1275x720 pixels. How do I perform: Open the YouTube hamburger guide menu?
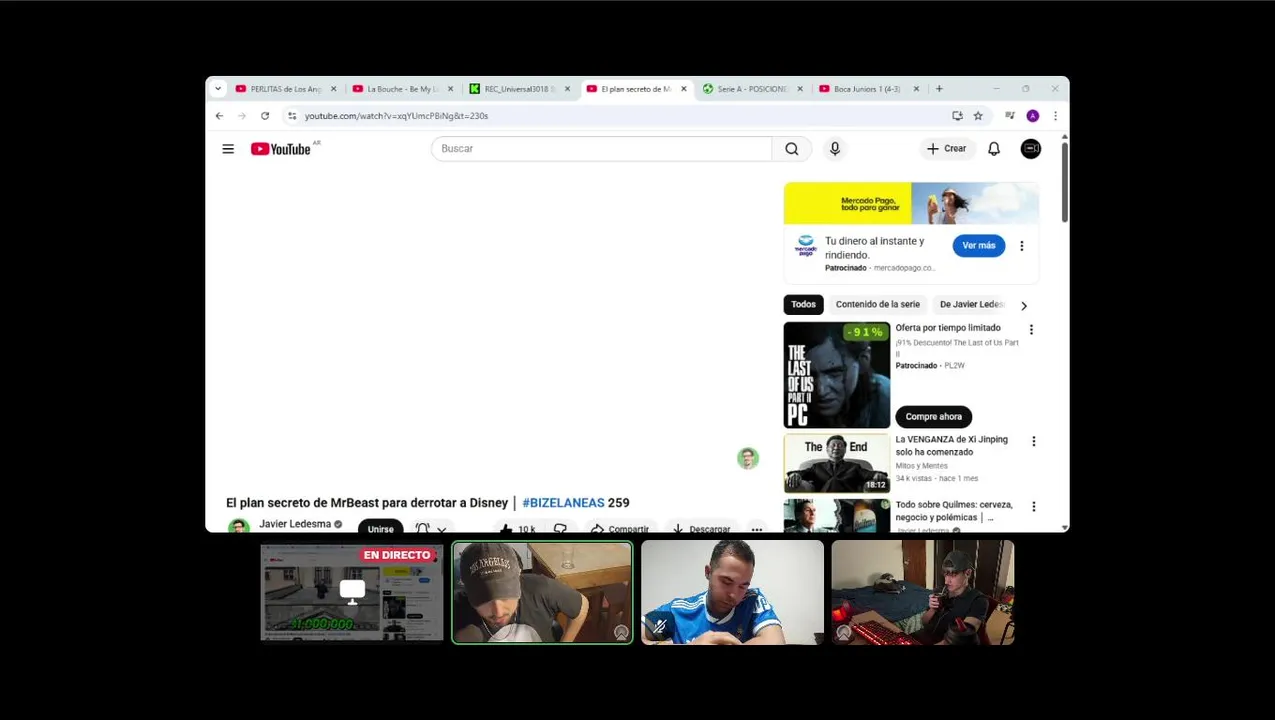(228, 149)
